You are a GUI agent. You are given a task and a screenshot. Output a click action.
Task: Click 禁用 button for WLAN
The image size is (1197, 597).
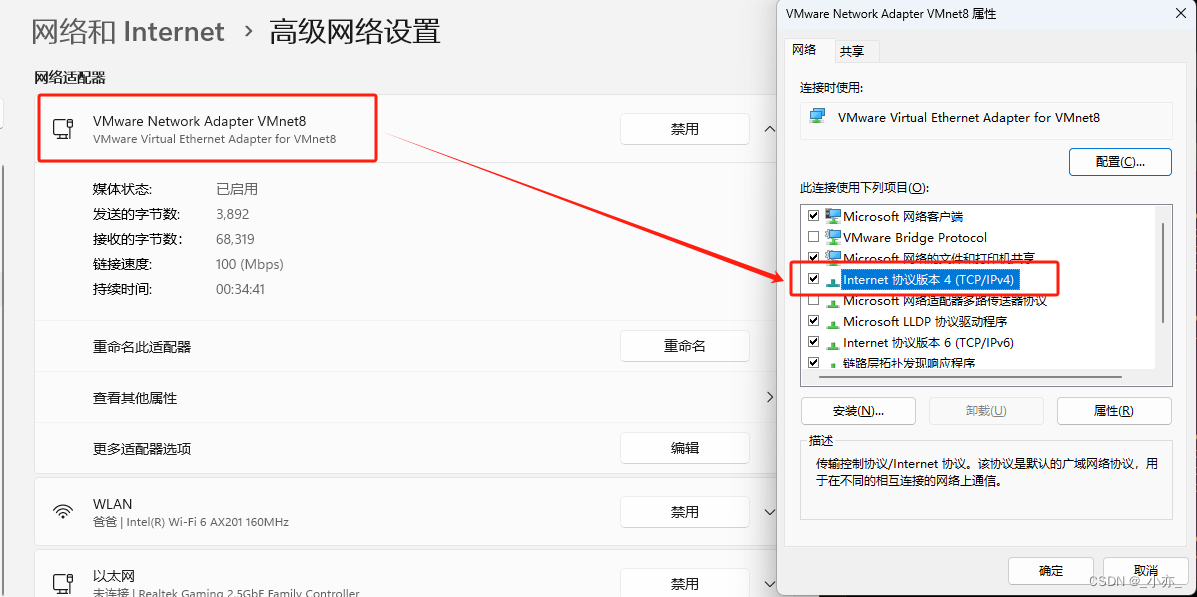click(685, 511)
